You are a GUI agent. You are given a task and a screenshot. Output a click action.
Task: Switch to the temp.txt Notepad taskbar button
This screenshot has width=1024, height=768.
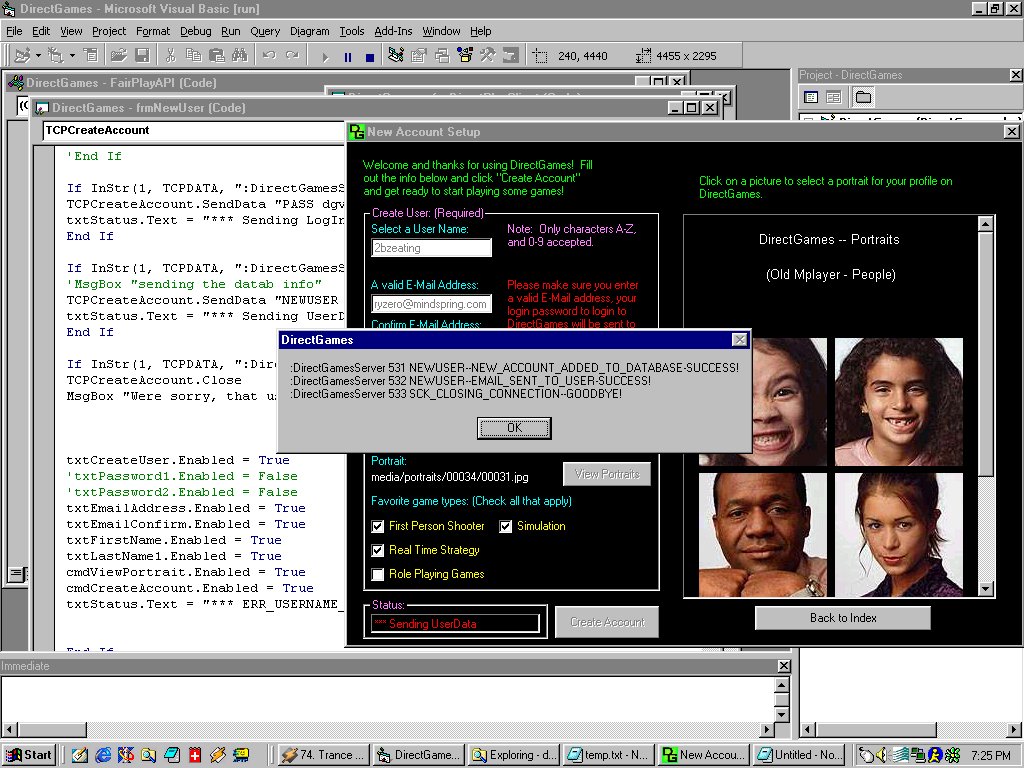tap(607, 755)
